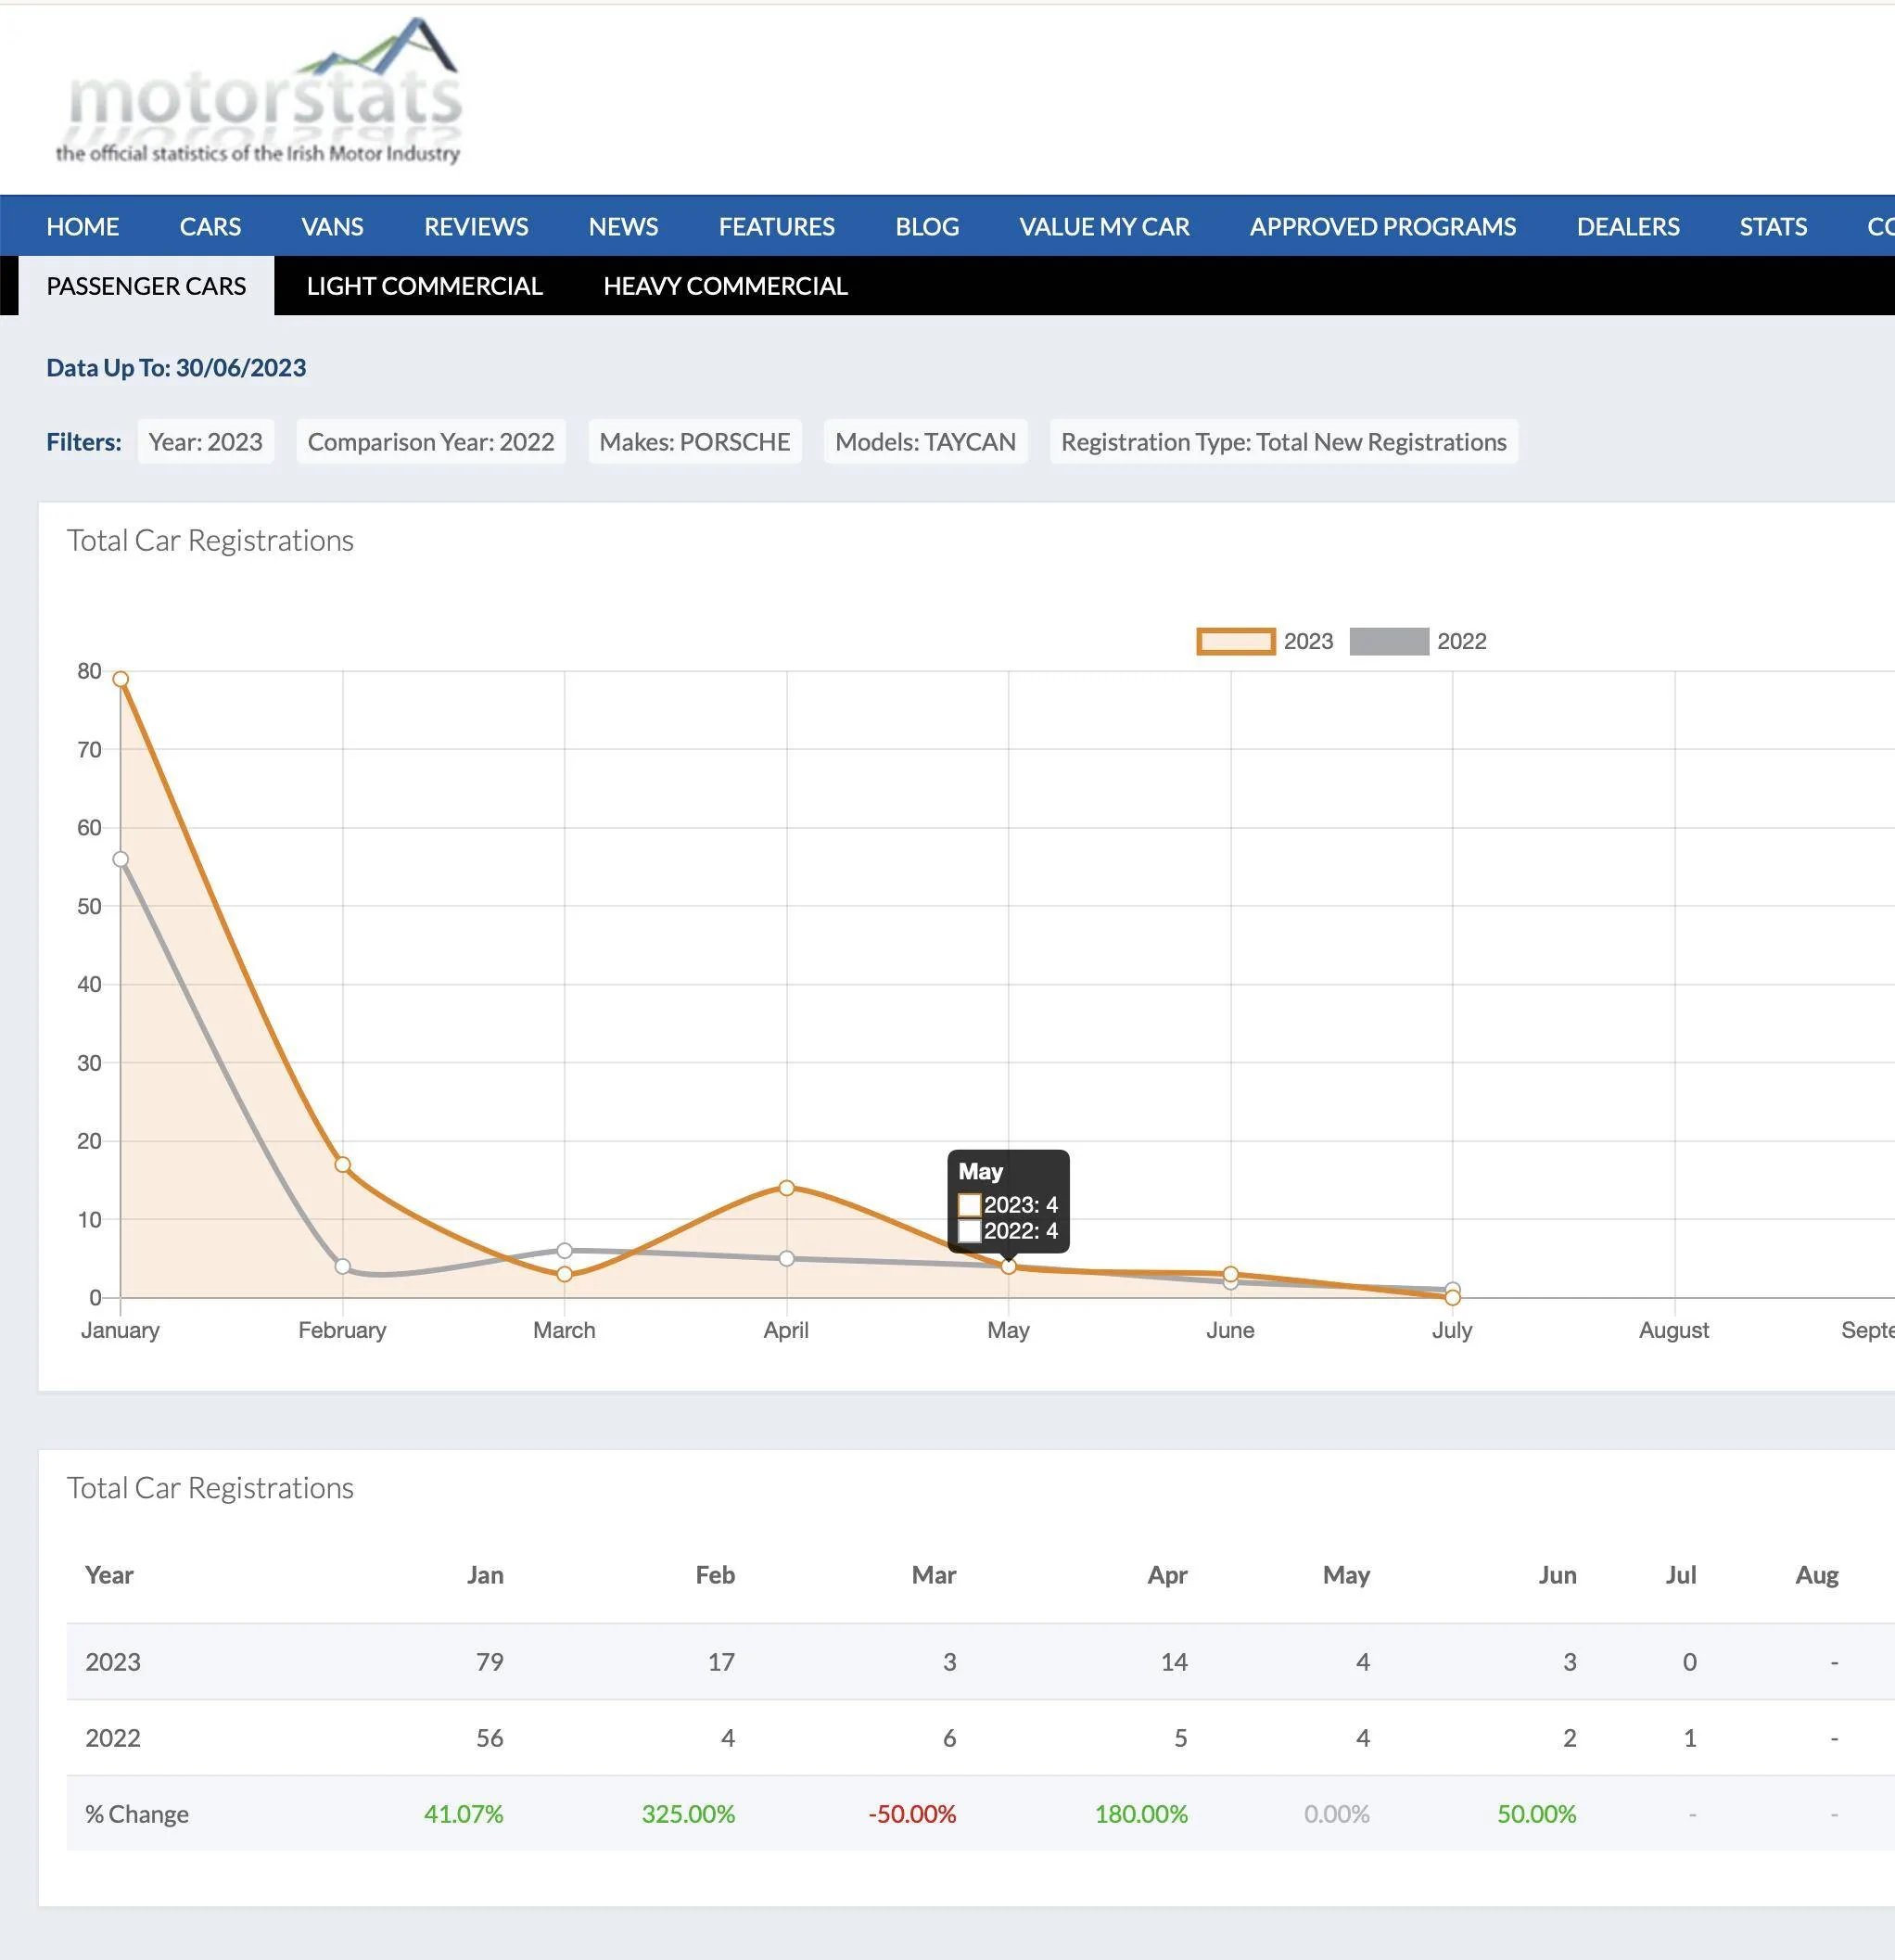Viewport: 1895px width, 1960px height.
Task: Click the Aug column header
Action: coord(1817,1575)
